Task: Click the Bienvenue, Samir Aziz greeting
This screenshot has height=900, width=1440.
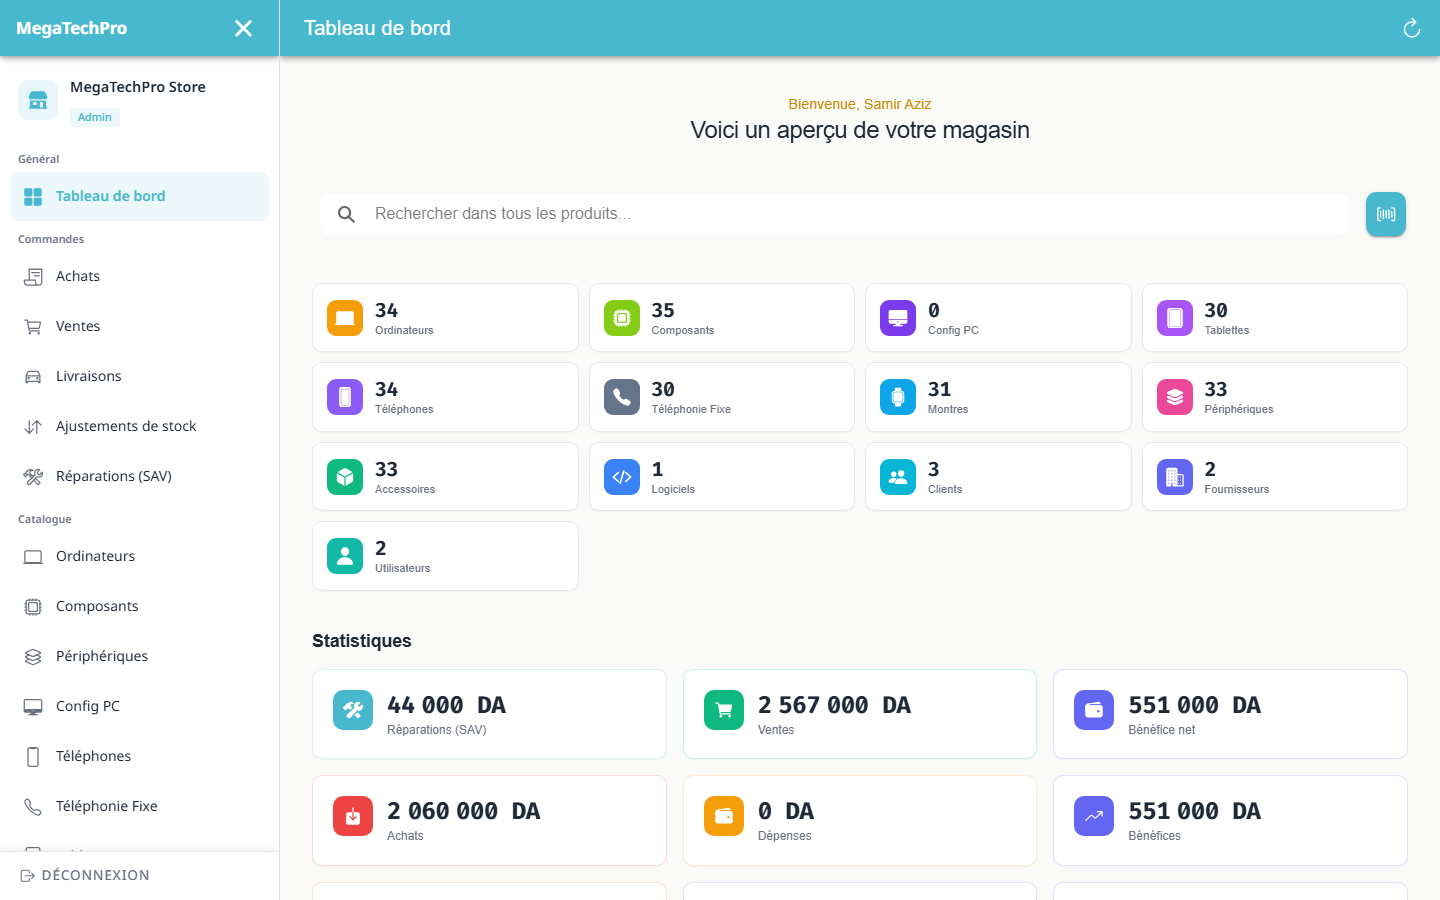Action: [x=860, y=104]
